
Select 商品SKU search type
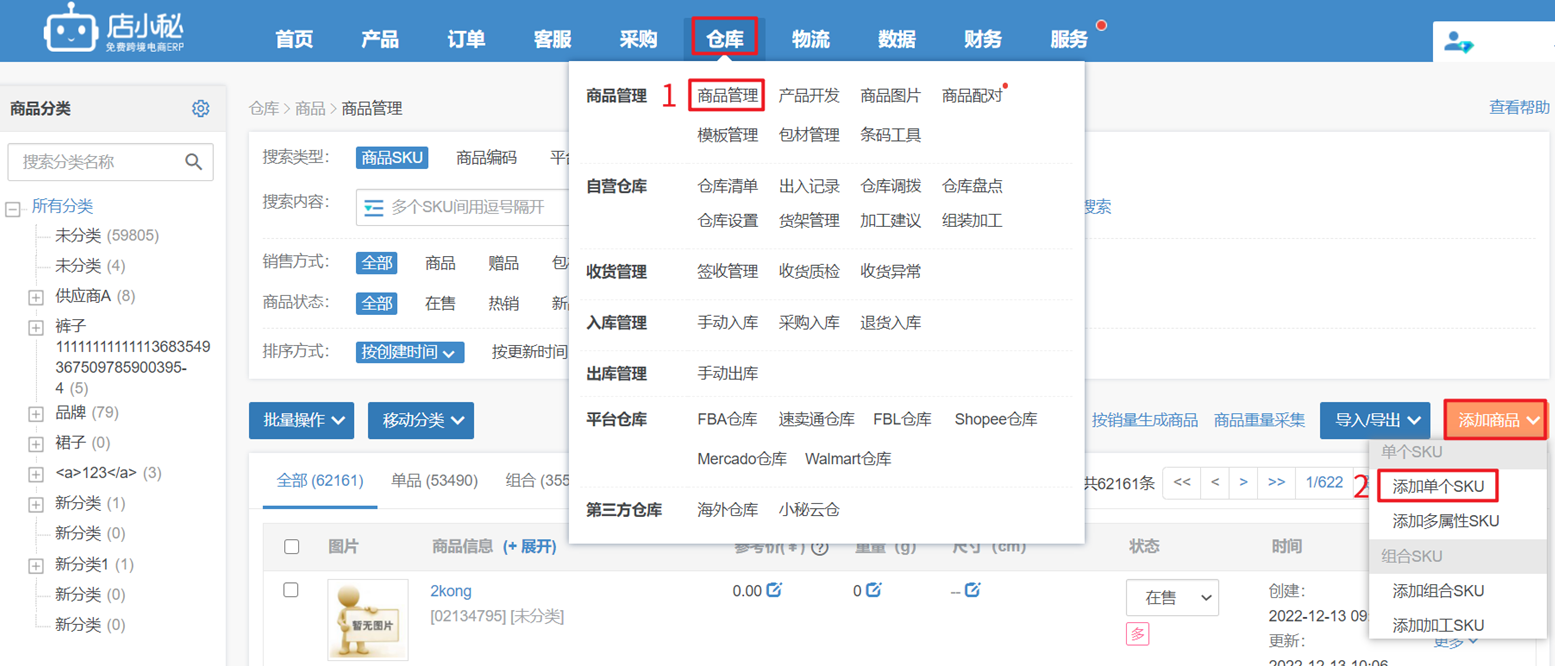[392, 158]
